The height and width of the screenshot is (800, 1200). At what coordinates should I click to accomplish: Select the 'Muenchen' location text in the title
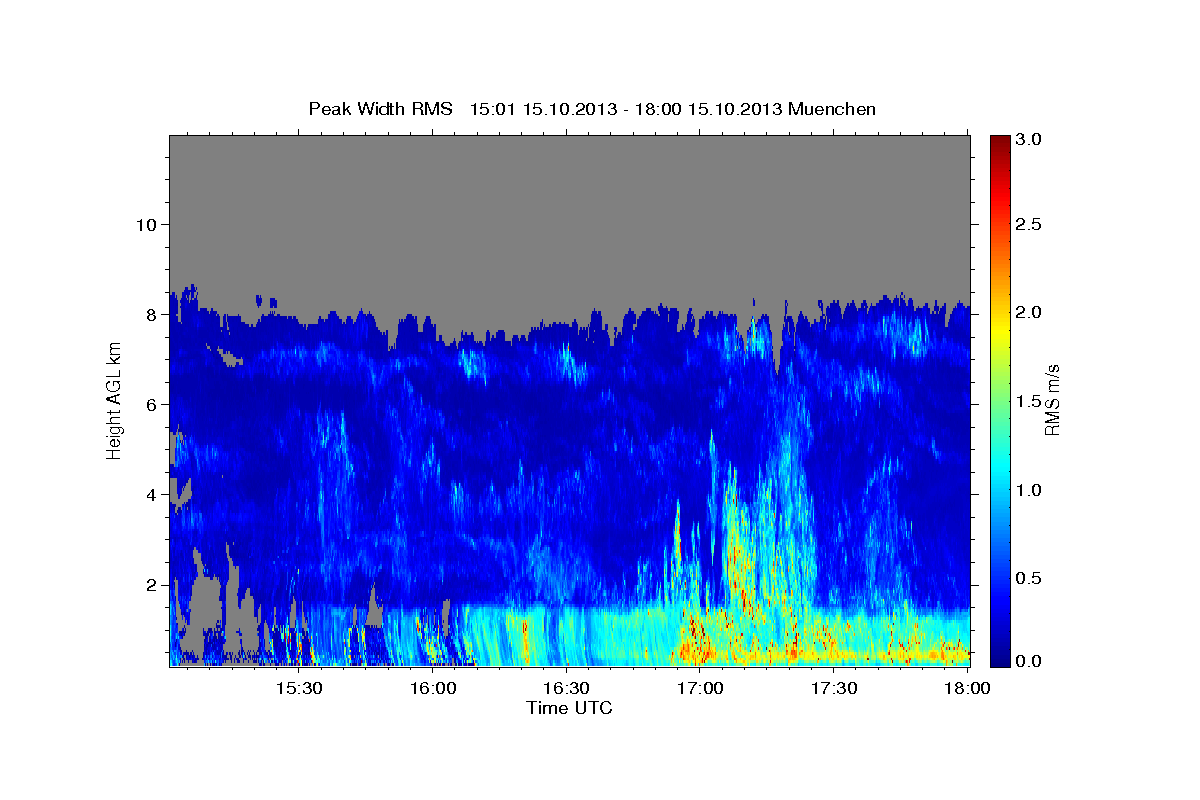pyautogui.click(x=832, y=108)
